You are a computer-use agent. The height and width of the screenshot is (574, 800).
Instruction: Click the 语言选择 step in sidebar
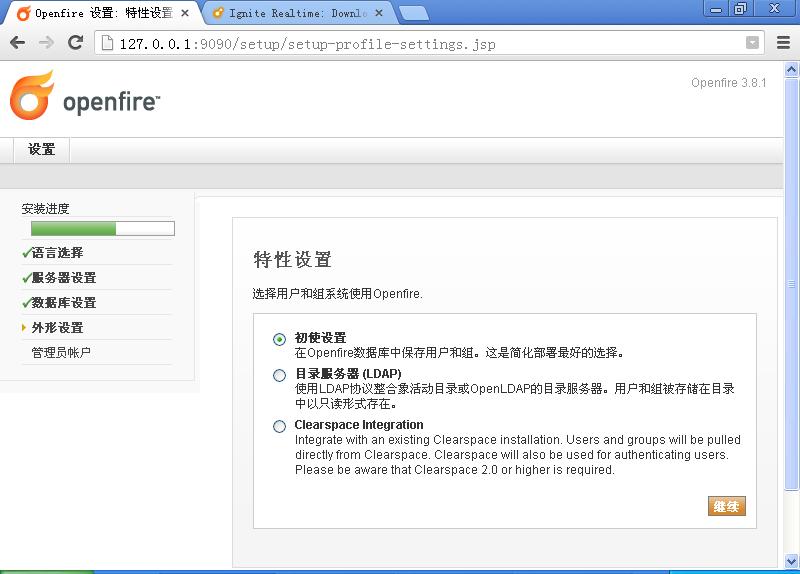(x=57, y=253)
